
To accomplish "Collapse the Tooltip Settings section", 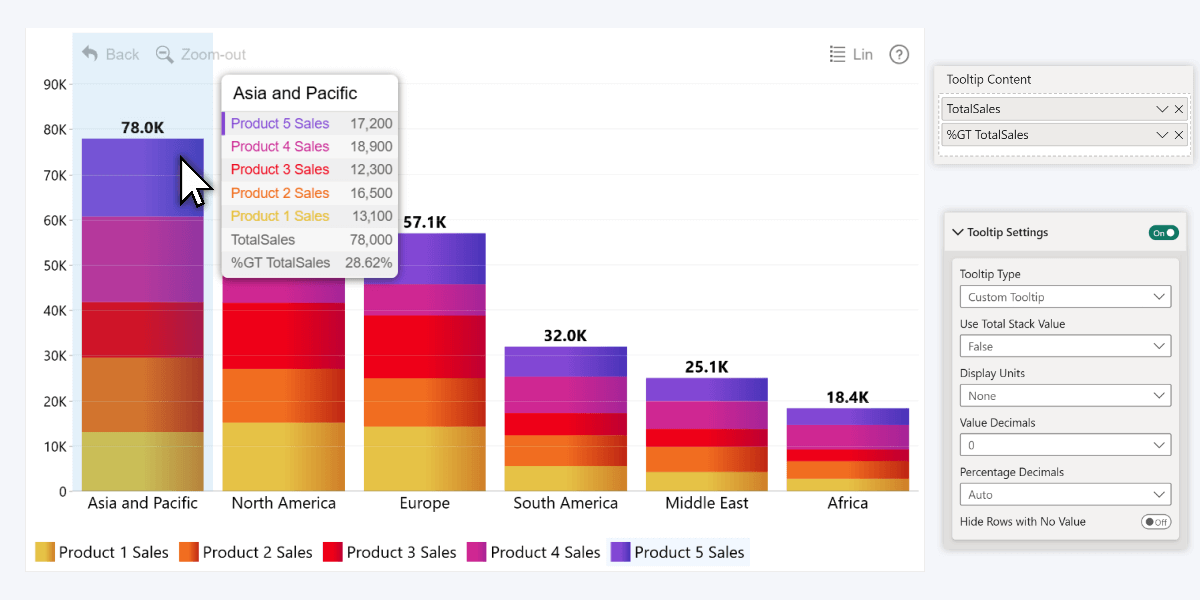I will 957,231.
